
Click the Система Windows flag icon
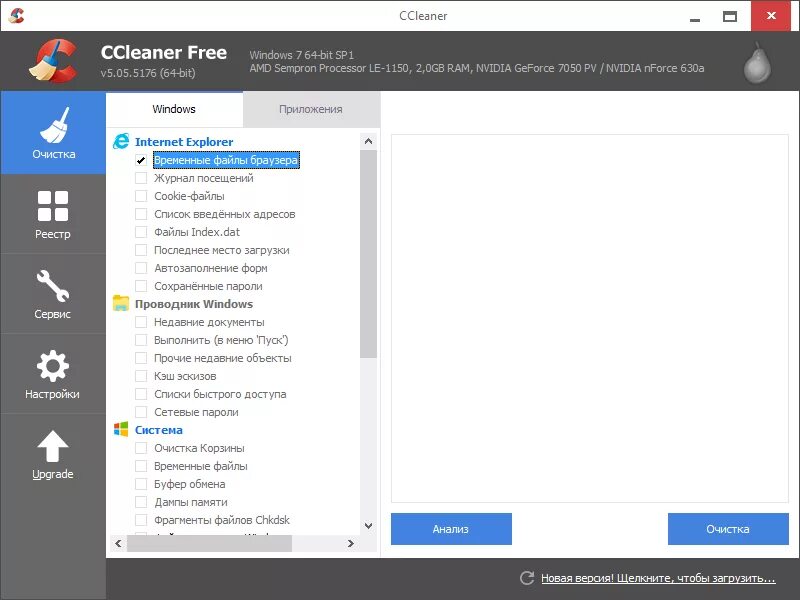tap(121, 429)
